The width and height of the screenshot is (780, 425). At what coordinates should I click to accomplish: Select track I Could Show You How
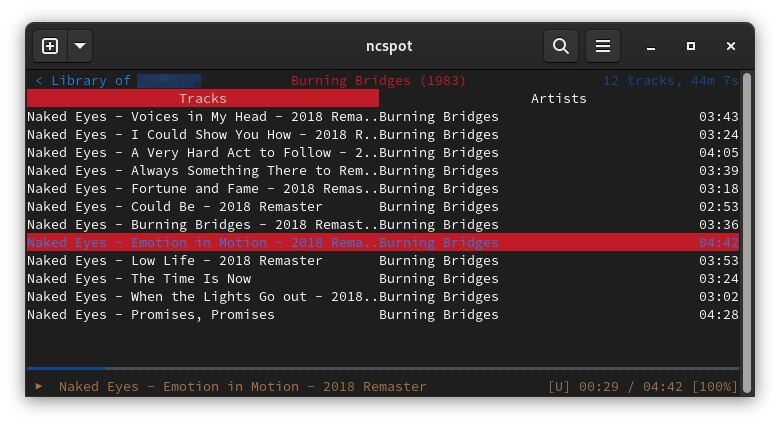[200, 135]
